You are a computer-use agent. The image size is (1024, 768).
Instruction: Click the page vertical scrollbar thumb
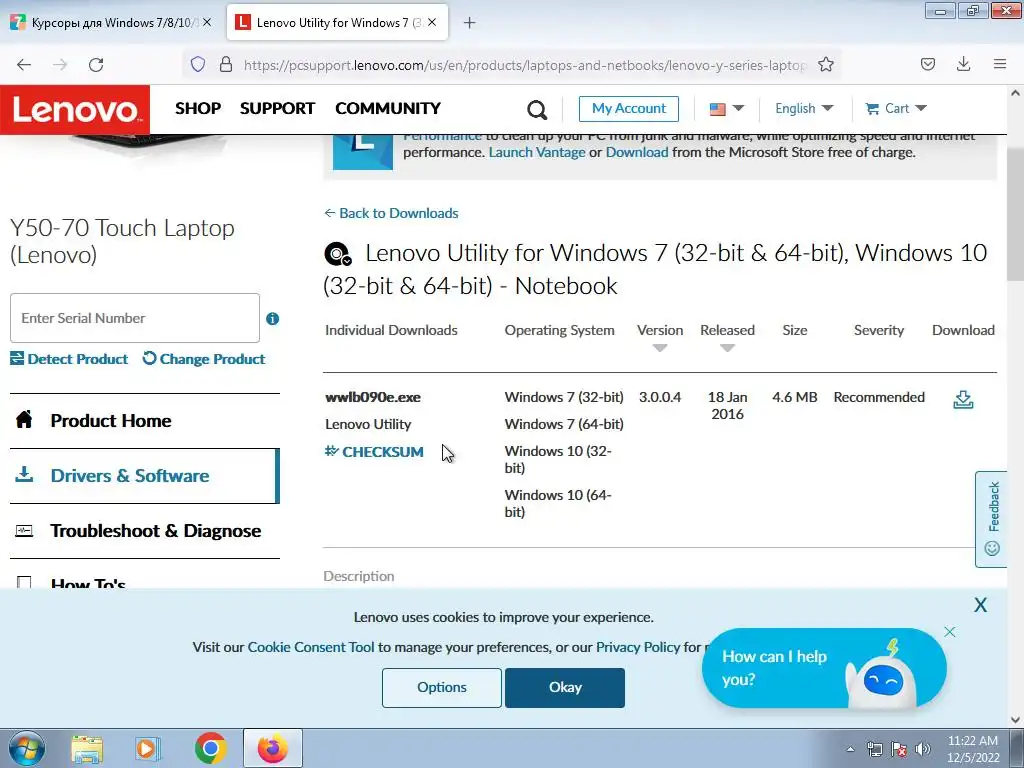(x=1015, y=214)
